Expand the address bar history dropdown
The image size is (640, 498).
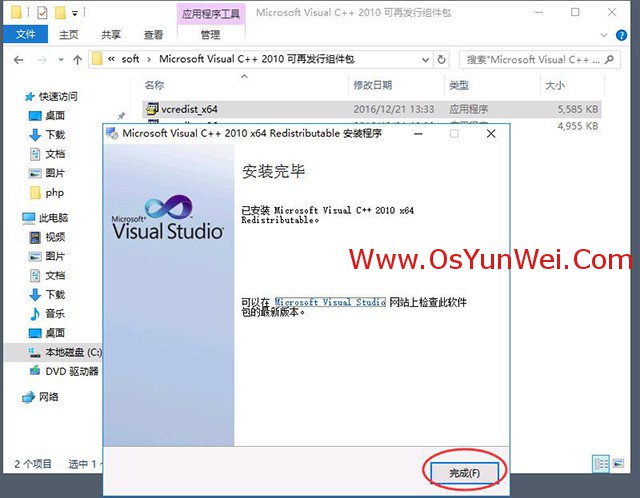point(425,60)
